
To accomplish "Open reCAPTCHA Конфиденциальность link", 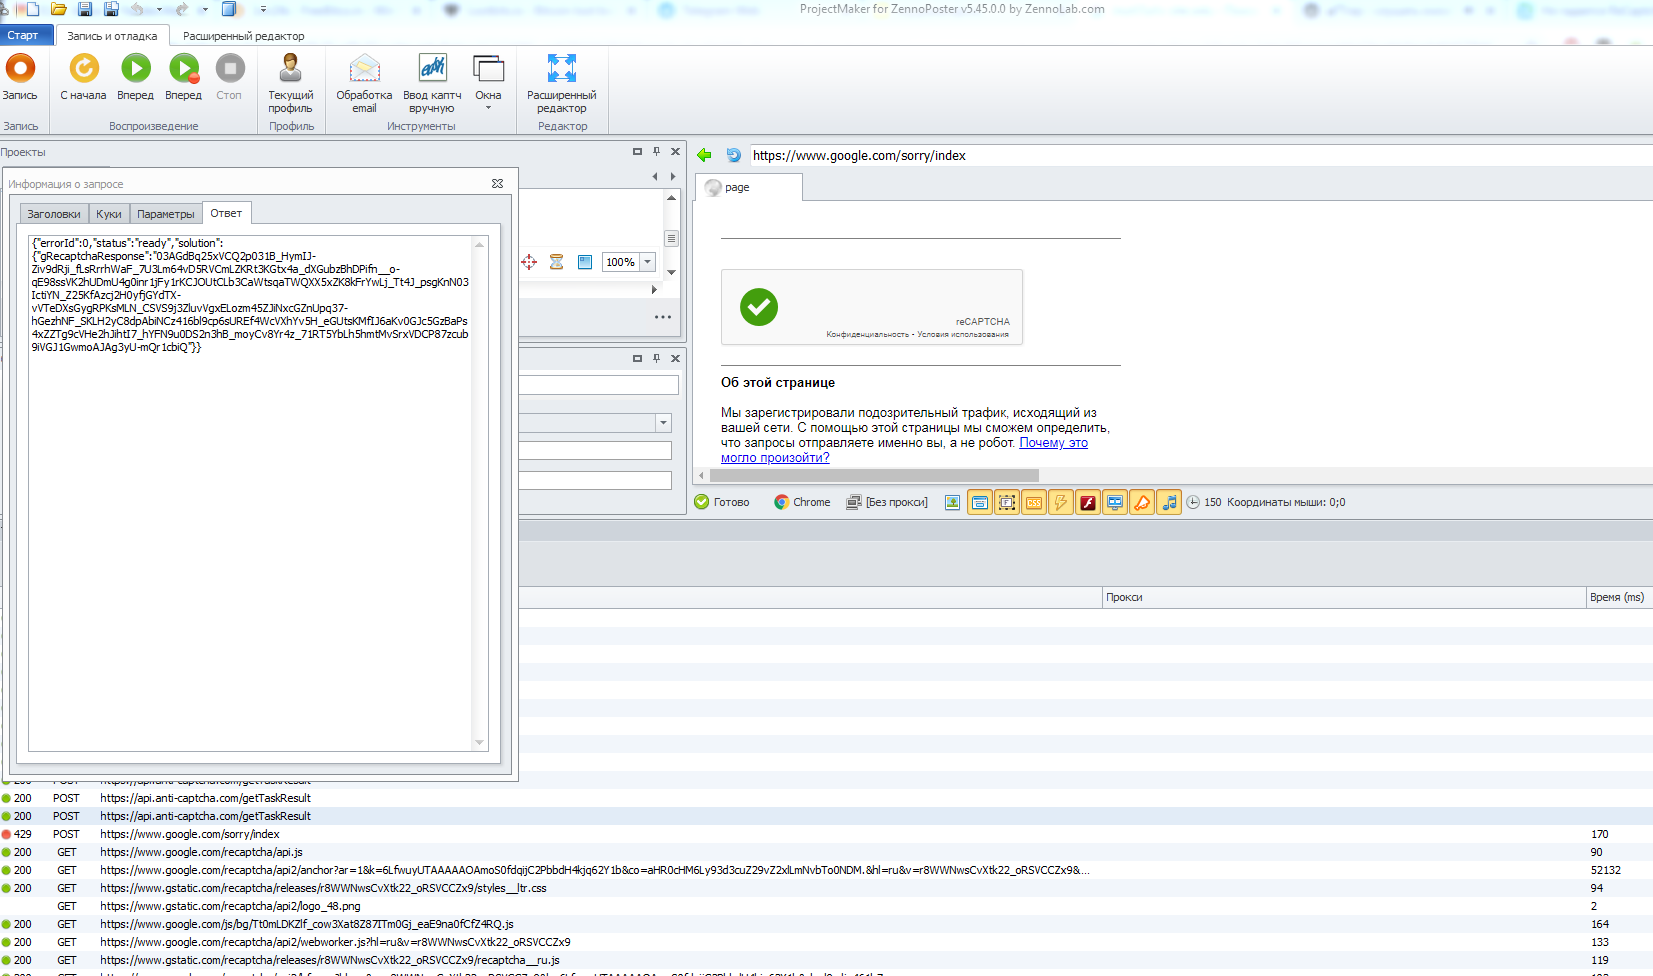I will point(867,335).
